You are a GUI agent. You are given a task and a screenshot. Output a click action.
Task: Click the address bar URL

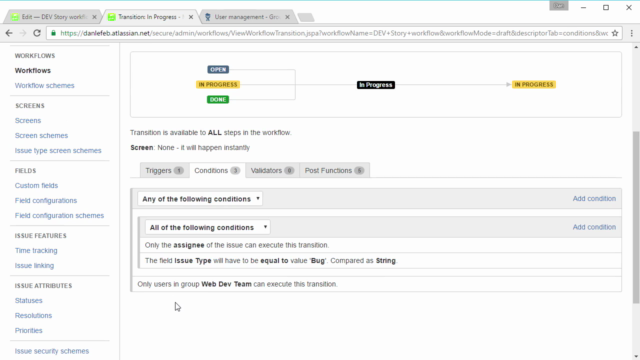coord(334,33)
